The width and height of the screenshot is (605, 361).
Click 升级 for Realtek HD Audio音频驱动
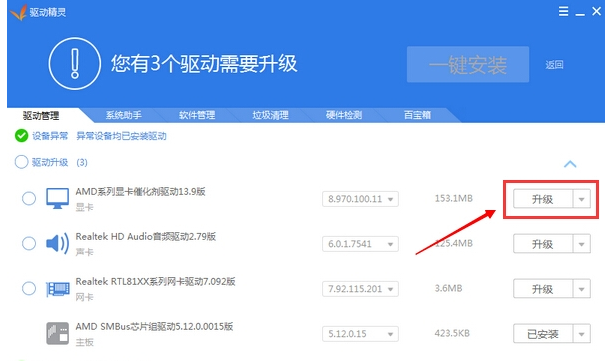(x=543, y=244)
